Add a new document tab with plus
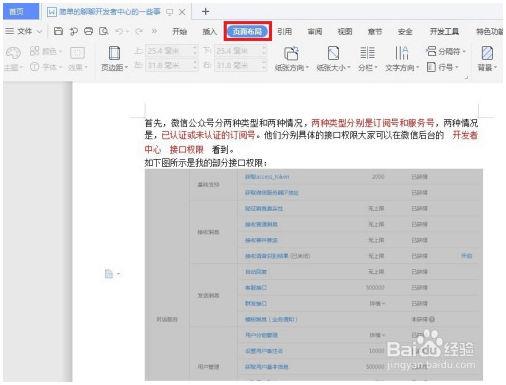The width and height of the screenshot is (506, 385). click(205, 12)
